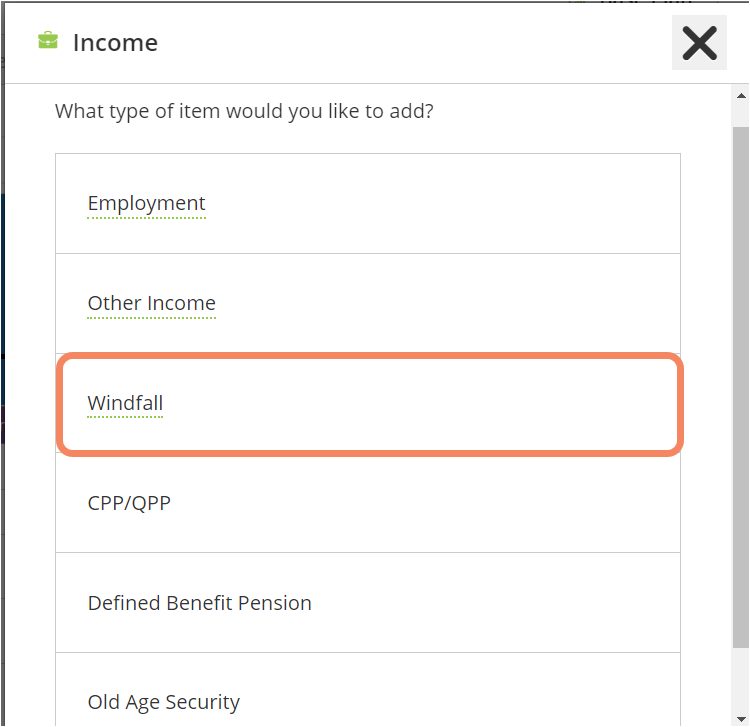
Task: Click the scrollbar track below the thumb
Action: pos(741,678)
